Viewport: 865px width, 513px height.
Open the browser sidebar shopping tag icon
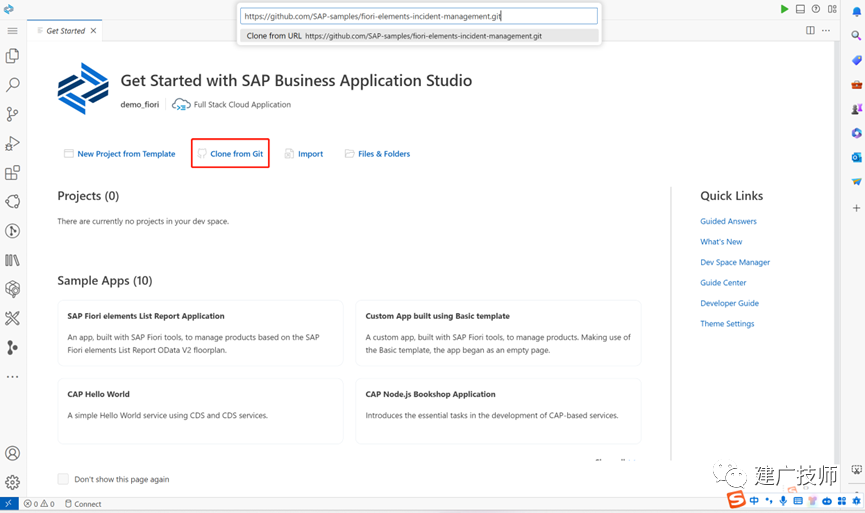tap(856, 60)
